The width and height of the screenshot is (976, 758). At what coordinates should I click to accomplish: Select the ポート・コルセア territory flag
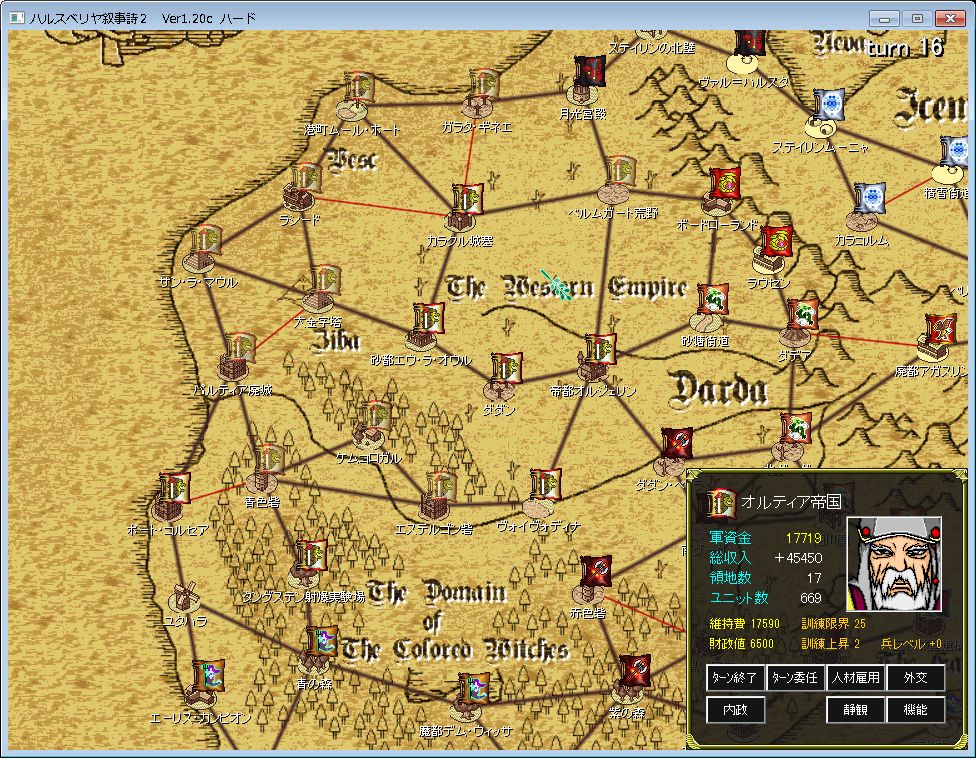point(174,489)
